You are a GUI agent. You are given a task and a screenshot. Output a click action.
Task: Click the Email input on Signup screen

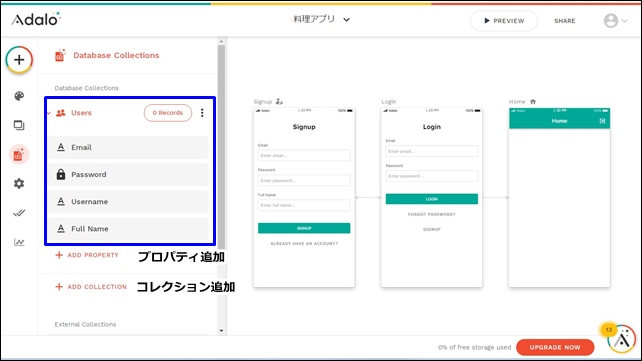[x=304, y=156]
